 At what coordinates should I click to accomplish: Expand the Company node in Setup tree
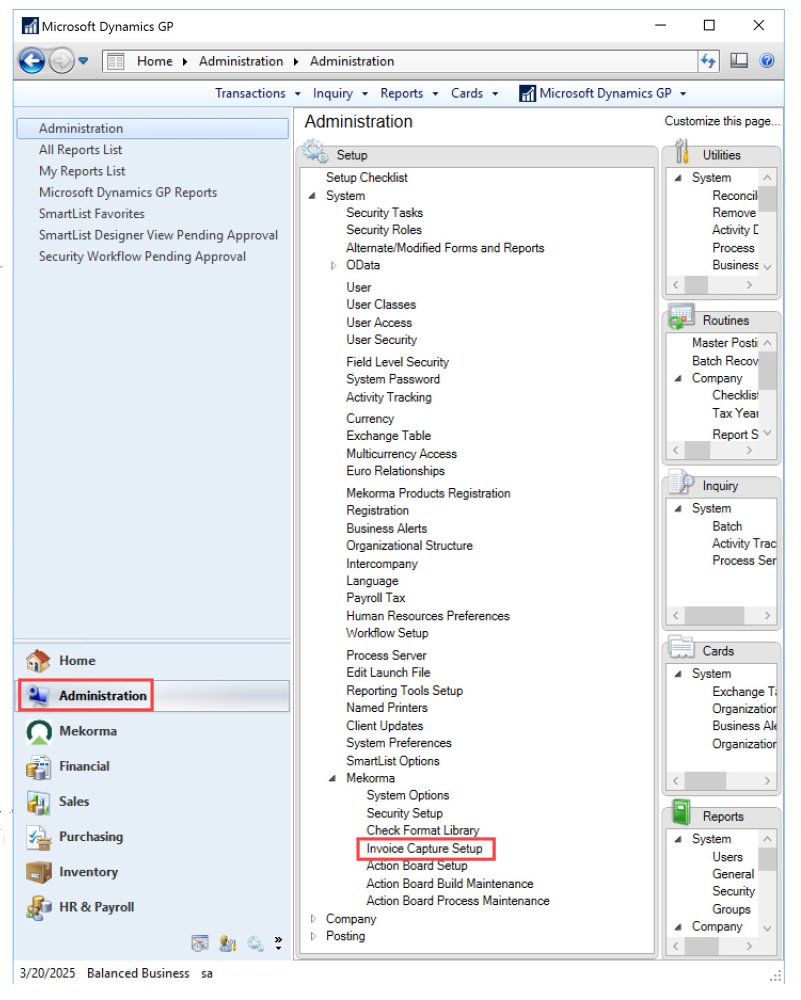(x=313, y=919)
